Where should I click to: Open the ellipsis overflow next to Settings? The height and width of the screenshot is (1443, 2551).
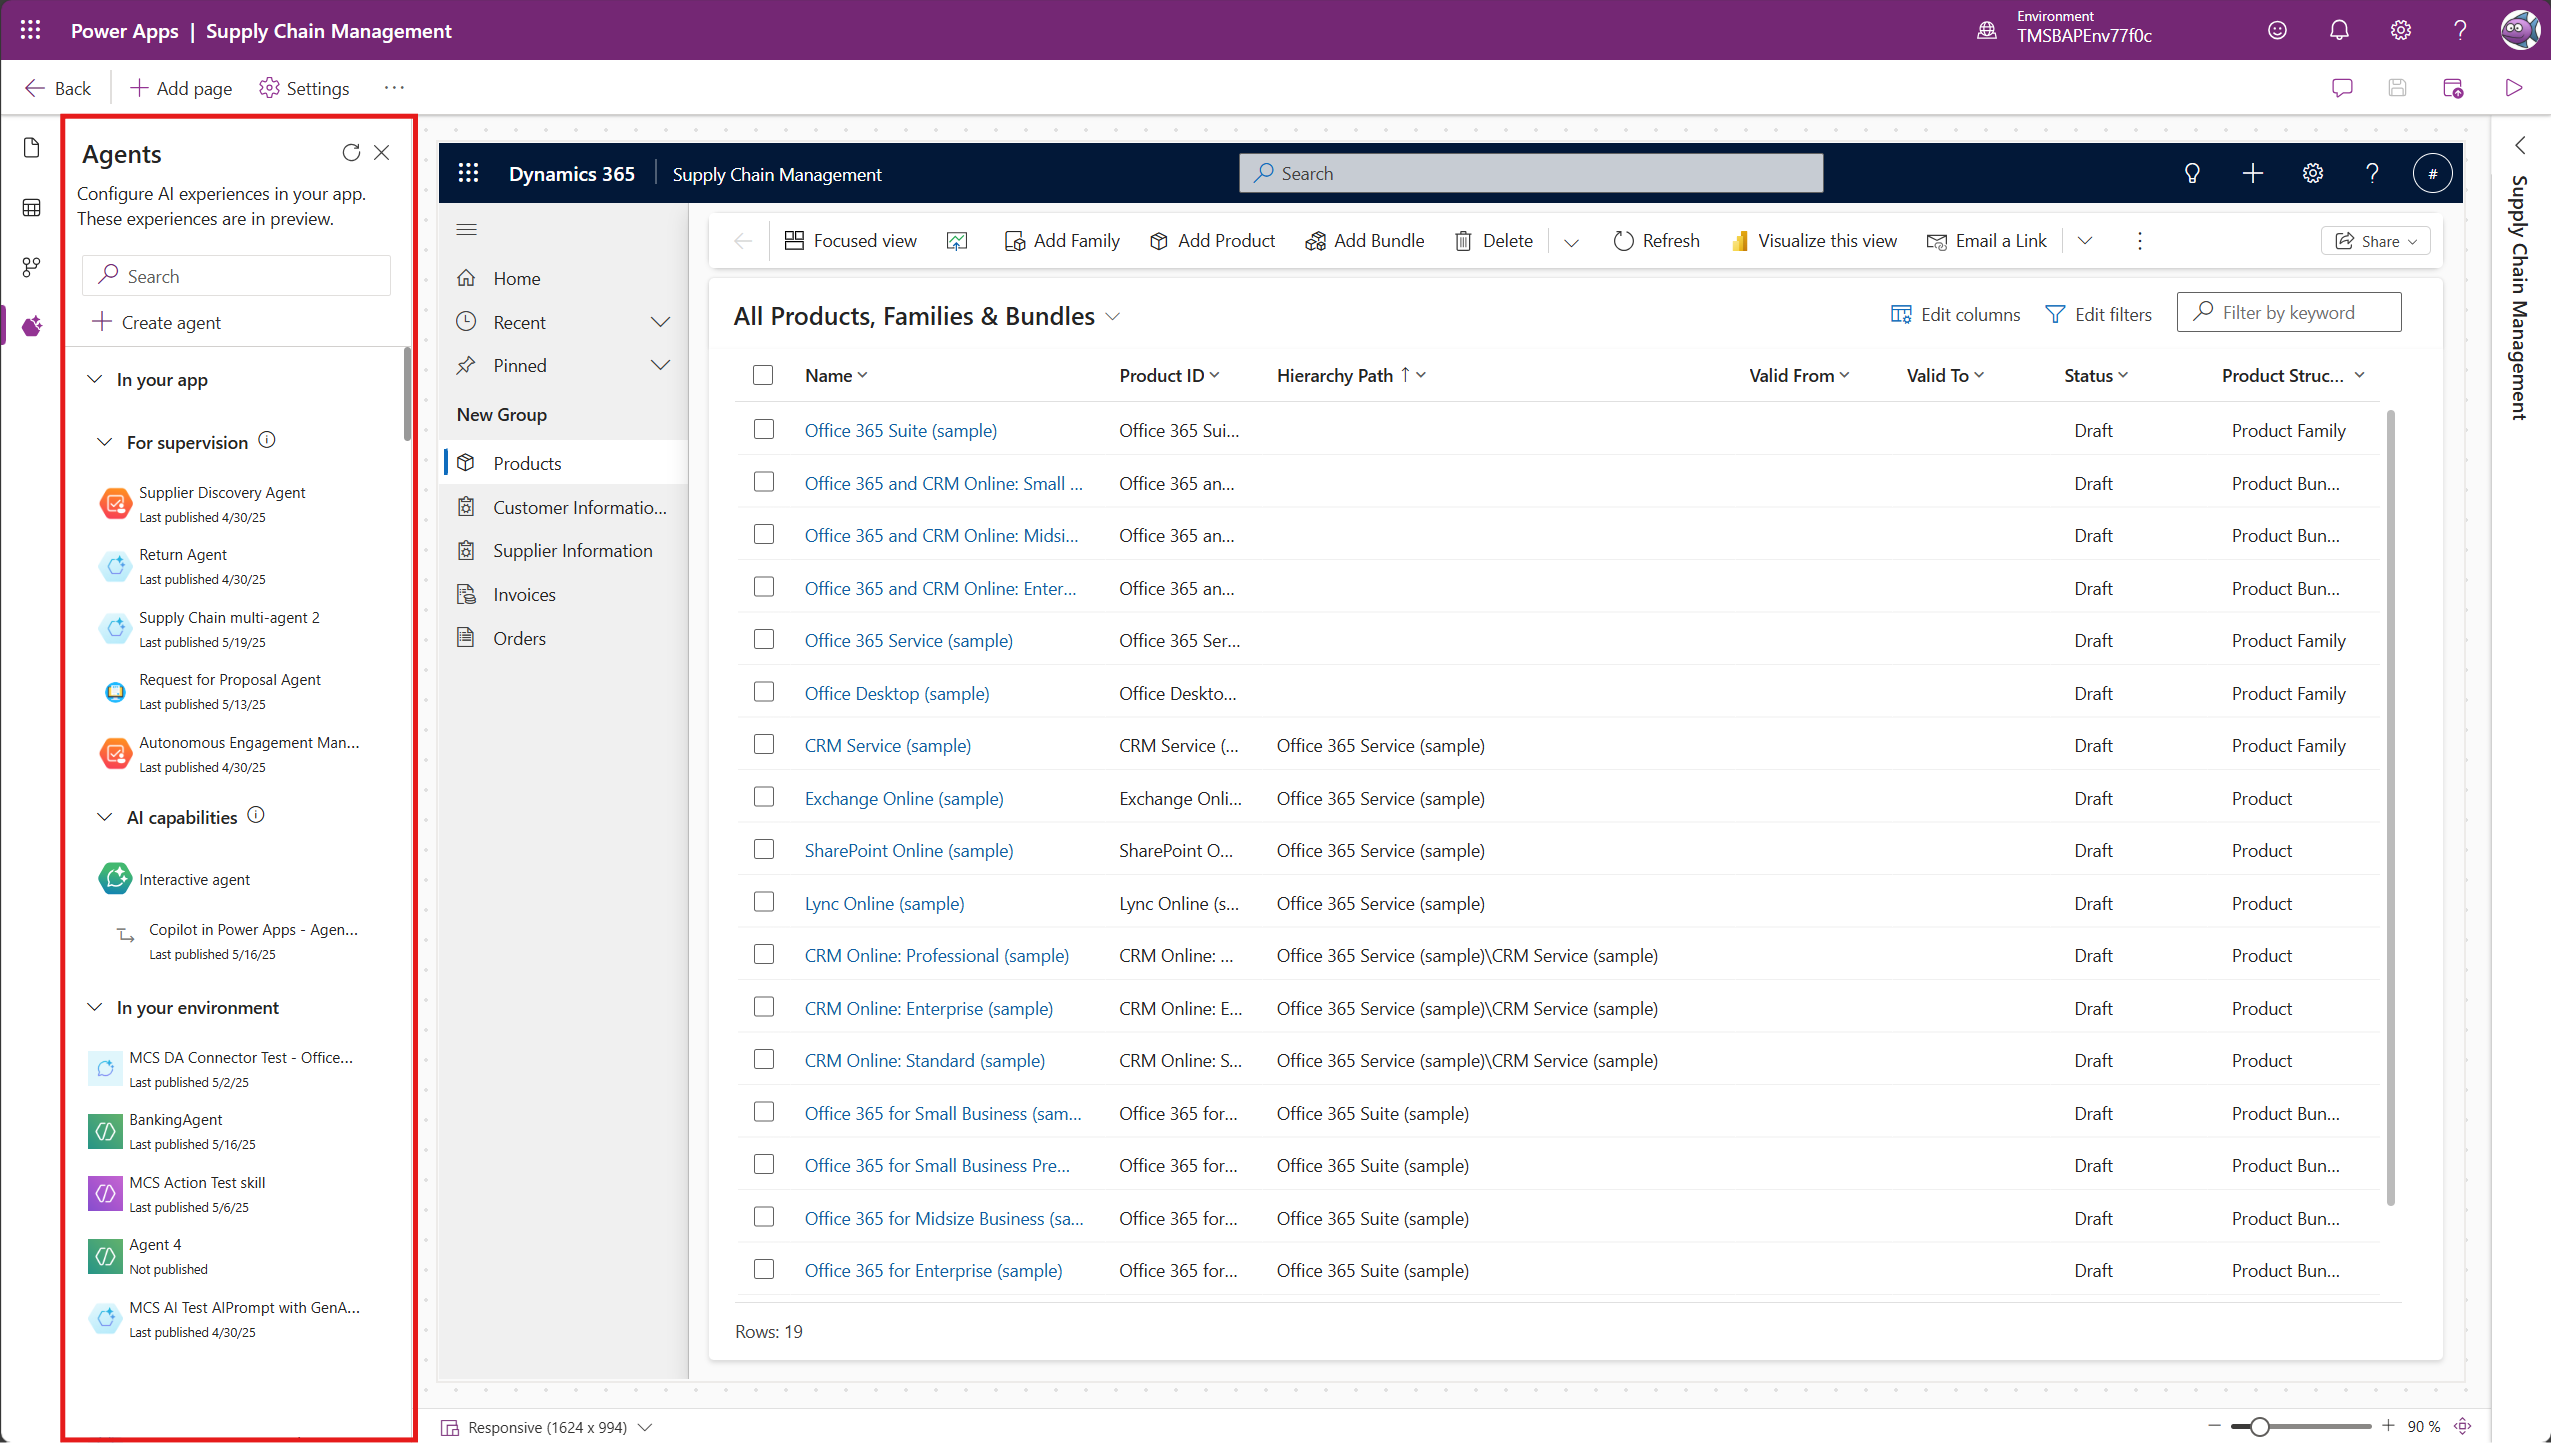394,88
